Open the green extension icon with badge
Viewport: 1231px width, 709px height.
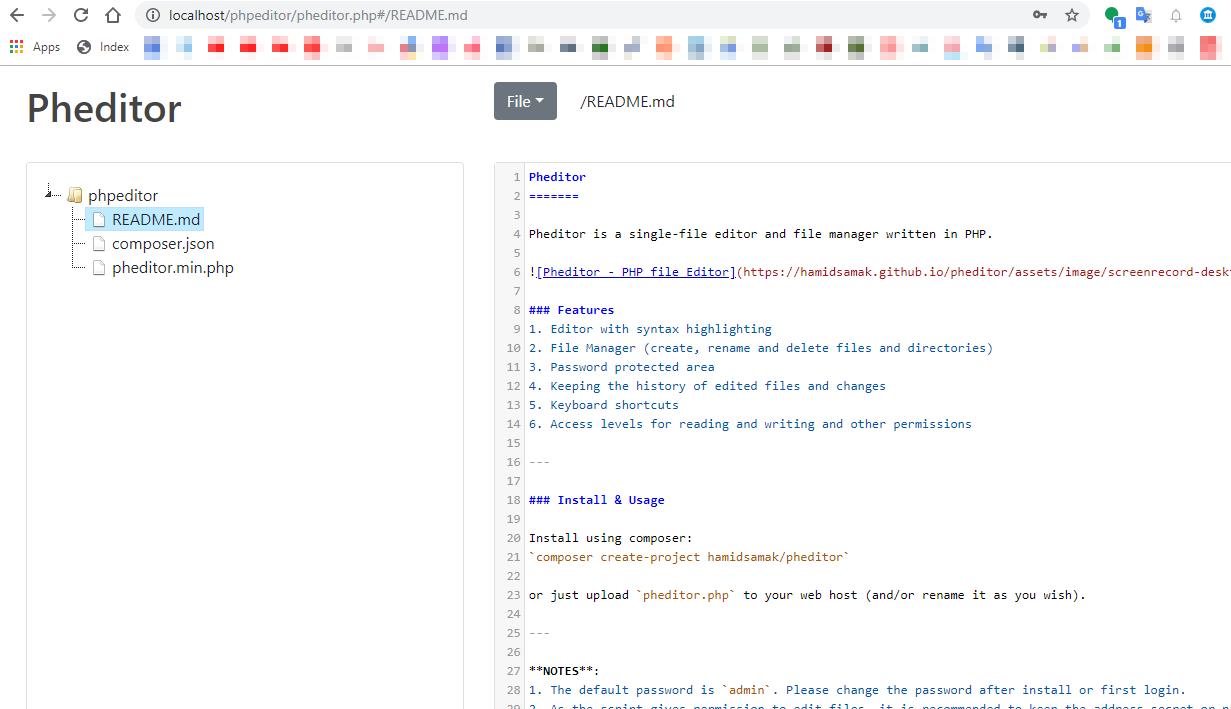[x=1114, y=16]
